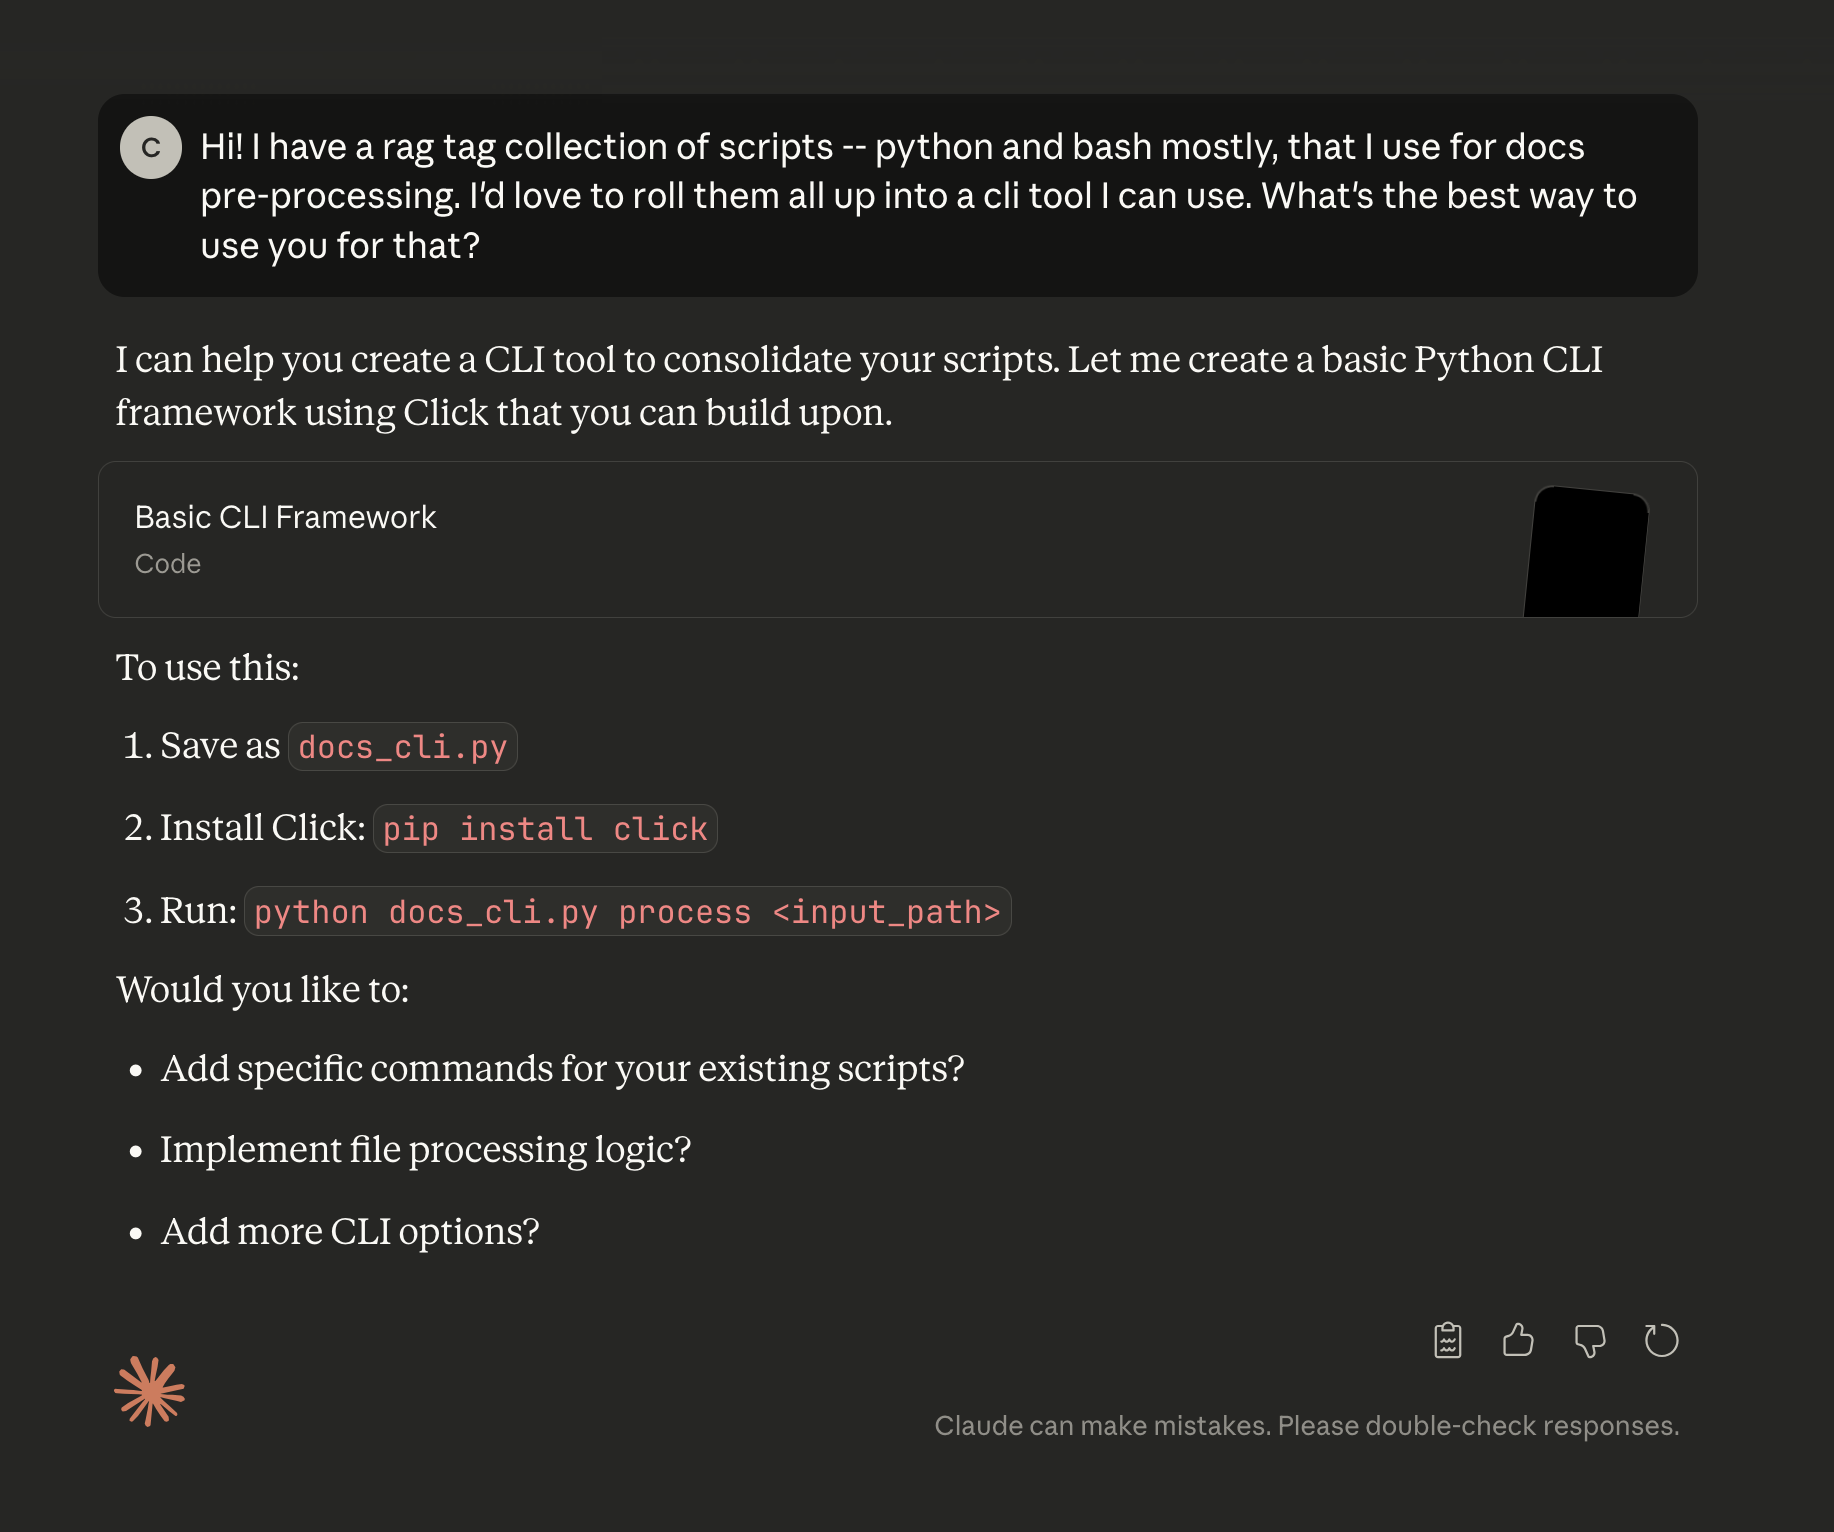1834x1532 pixels.
Task: Retry generating the response
Action: (x=1661, y=1340)
